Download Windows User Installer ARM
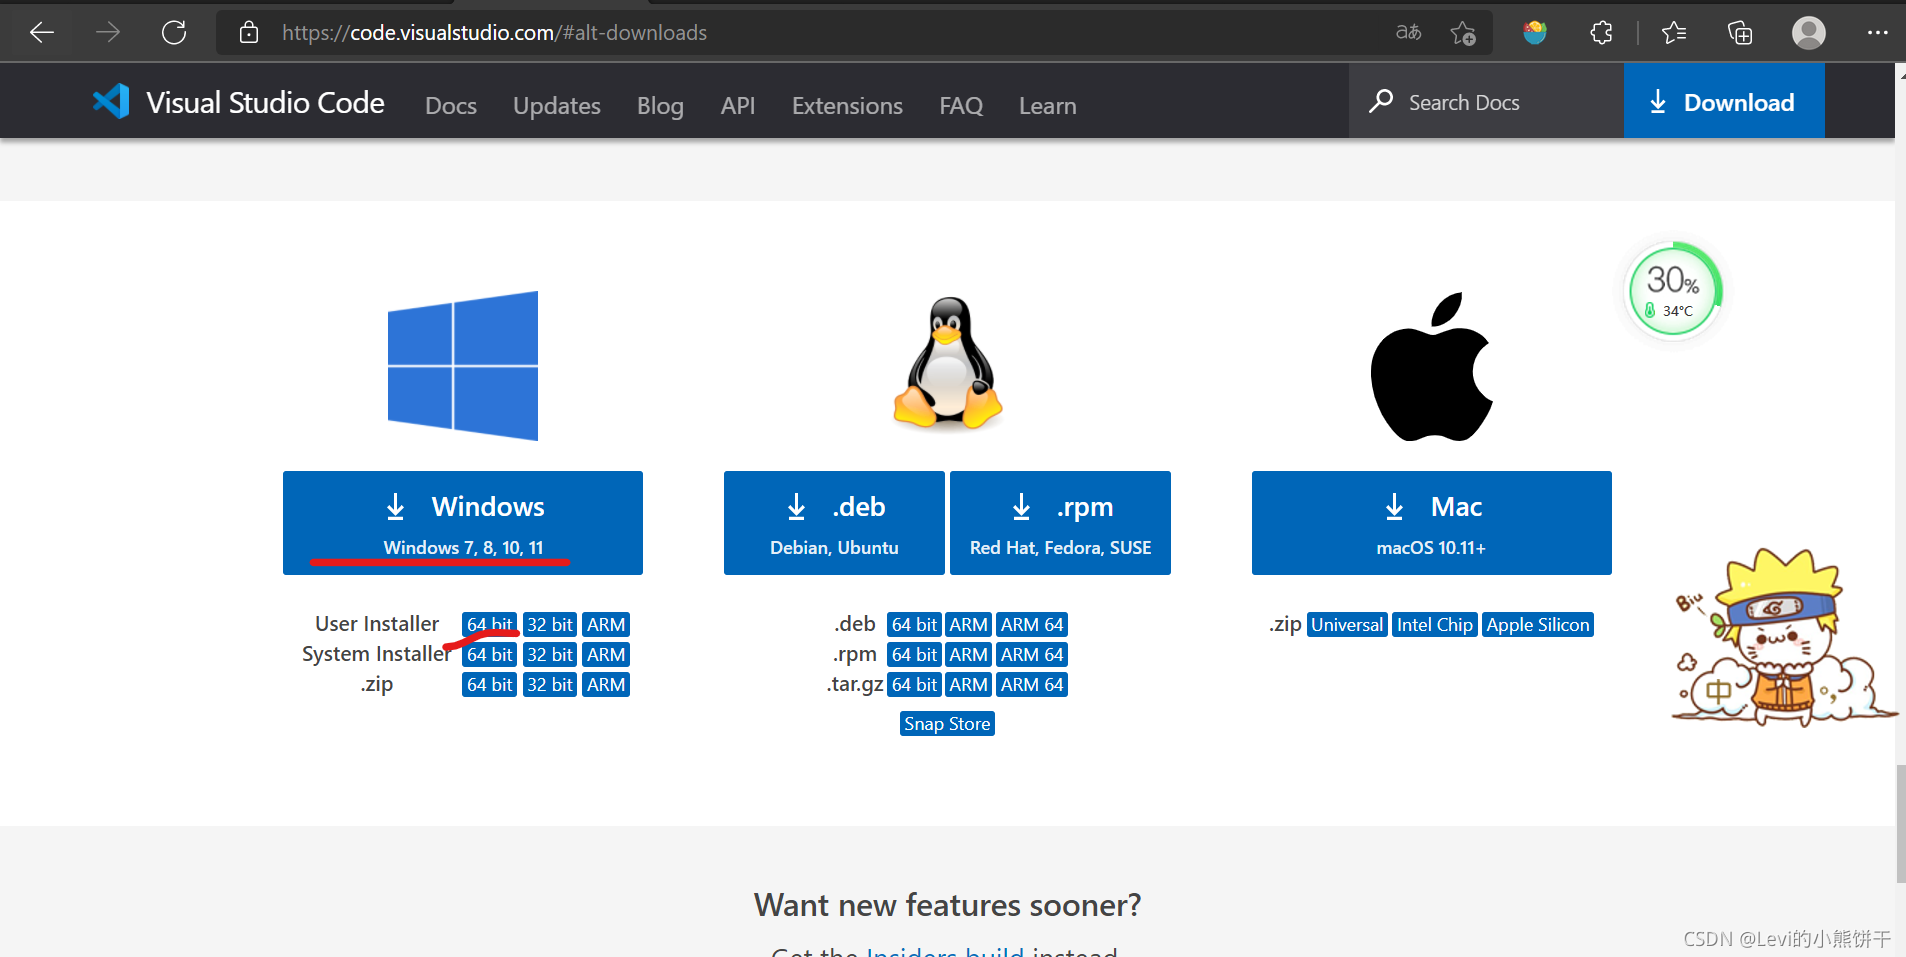Screen dimensions: 1906x957 (x=606, y=625)
